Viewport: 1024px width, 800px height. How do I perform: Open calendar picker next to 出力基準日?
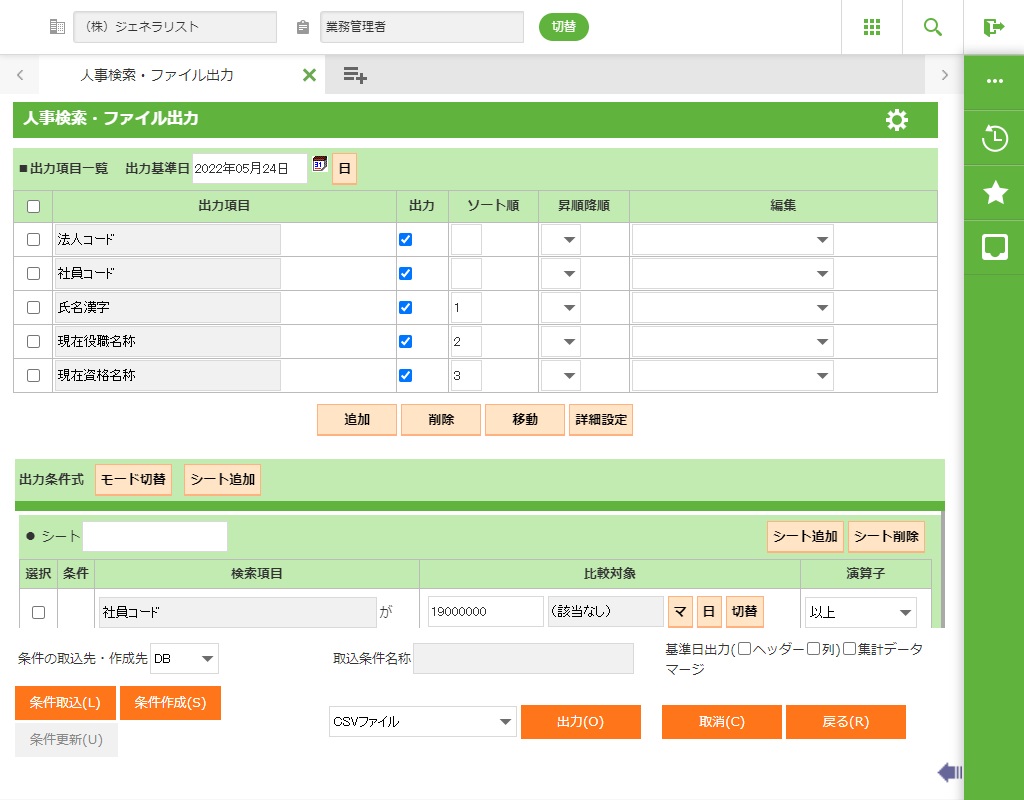320,165
